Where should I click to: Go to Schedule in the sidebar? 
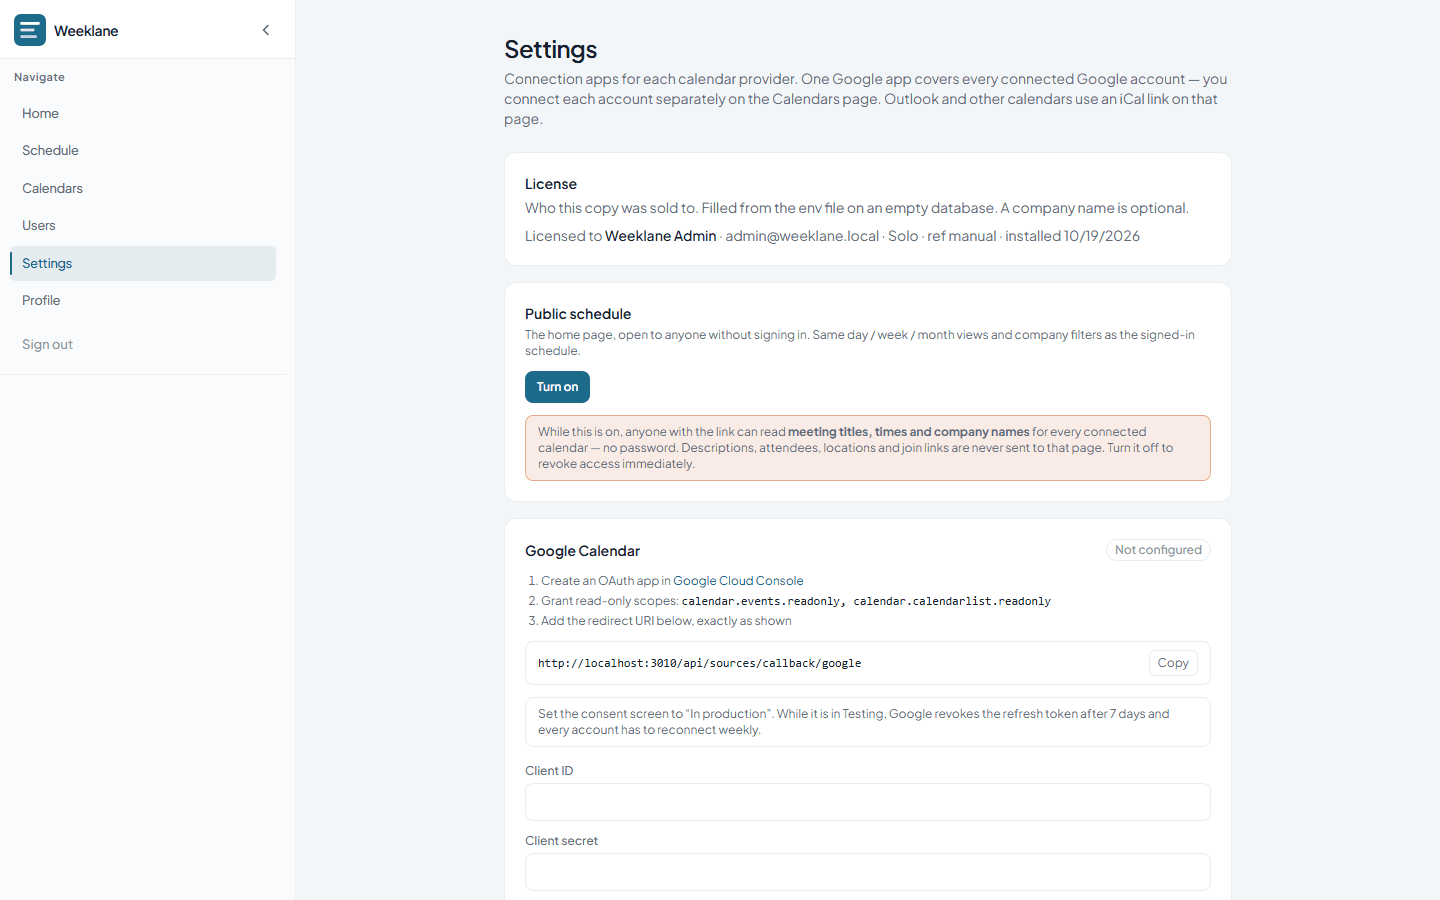(142, 150)
